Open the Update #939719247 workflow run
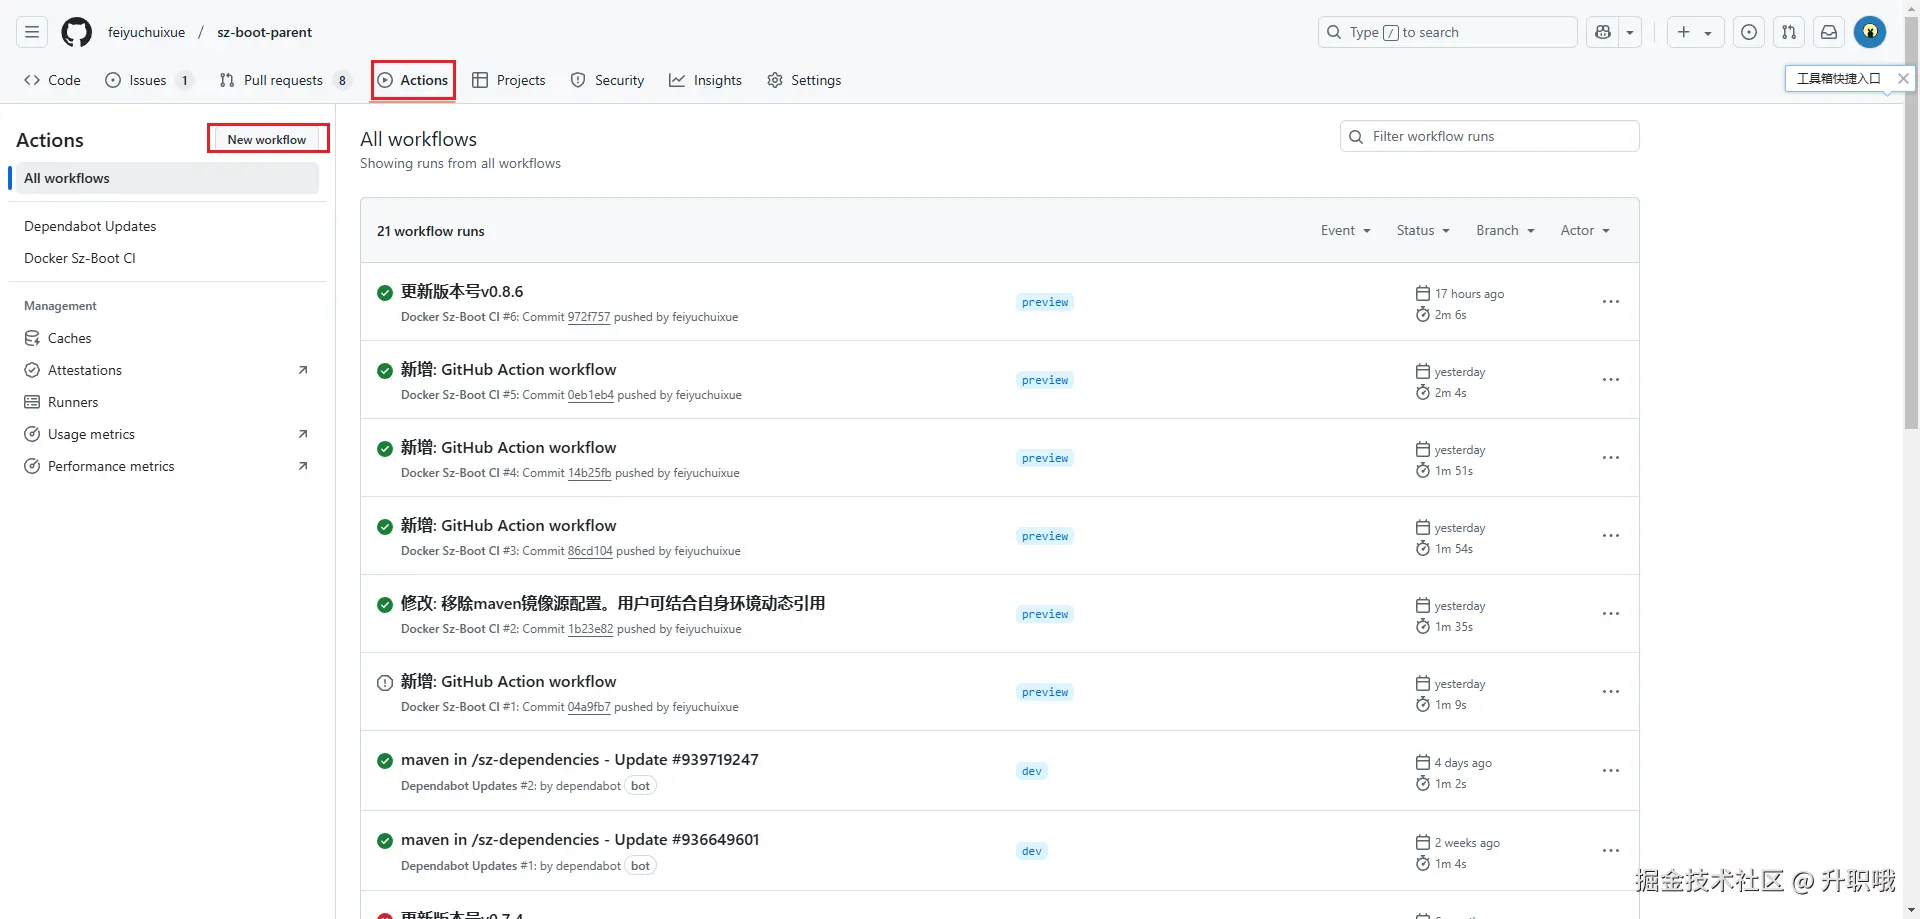The width and height of the screenshot is (1920, 919). point(580,760)
